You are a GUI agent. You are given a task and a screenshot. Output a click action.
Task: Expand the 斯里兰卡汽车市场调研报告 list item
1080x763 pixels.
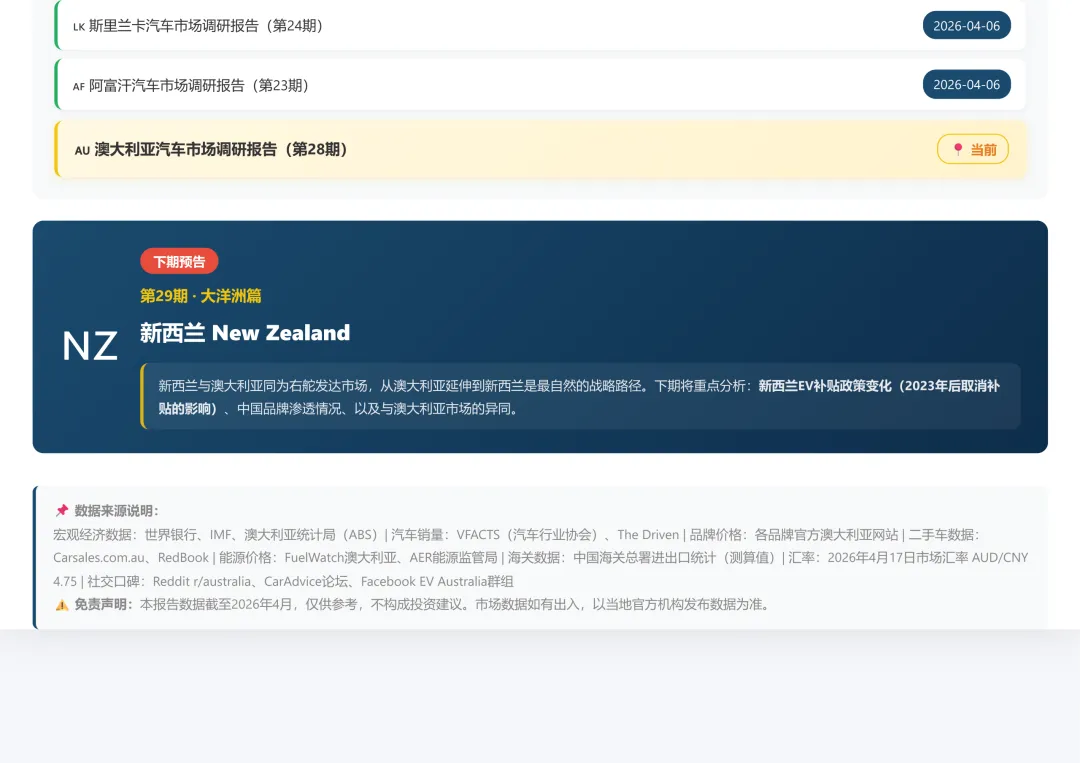click(x=540, y=25)
